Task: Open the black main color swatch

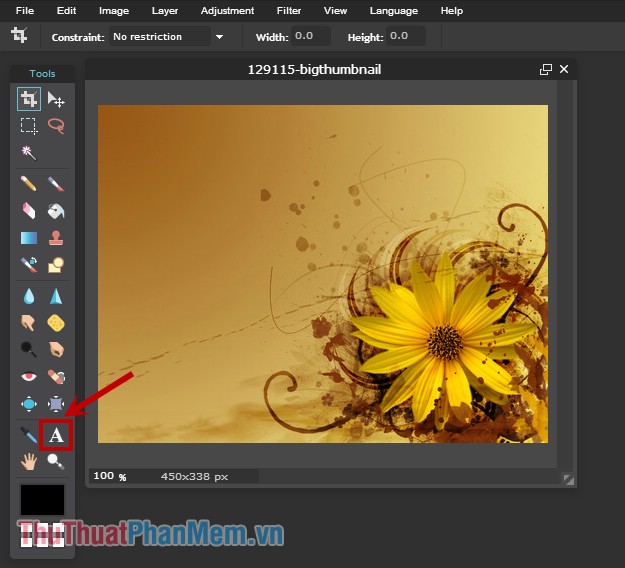Action: click(x=42, y=500)
